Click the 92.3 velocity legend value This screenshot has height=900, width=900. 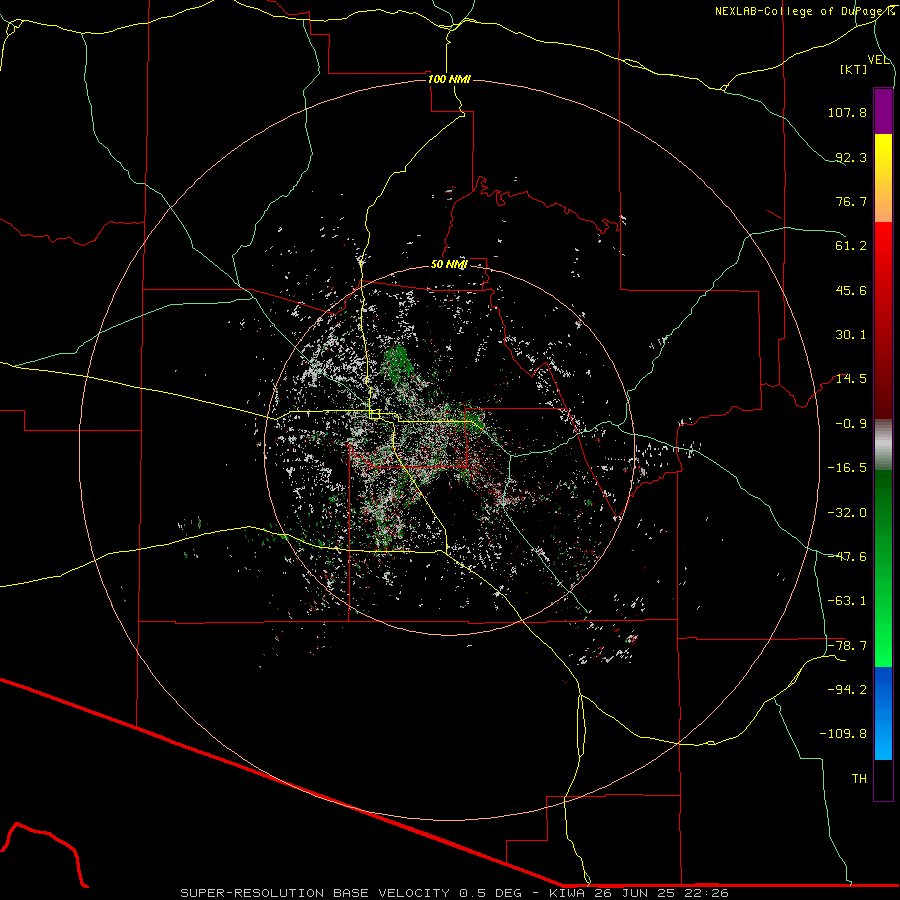tap(851, 157)
